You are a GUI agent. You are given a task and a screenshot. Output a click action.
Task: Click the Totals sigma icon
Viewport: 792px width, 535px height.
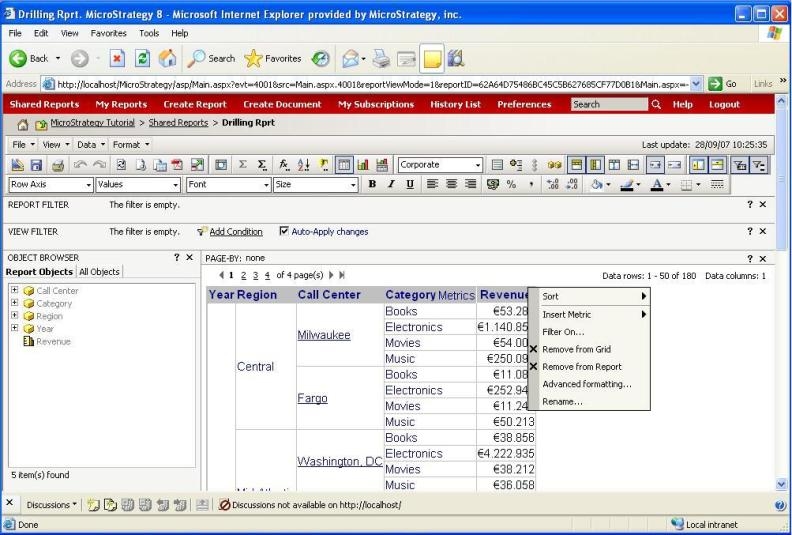pyautogui.click(x=243, y=165)
